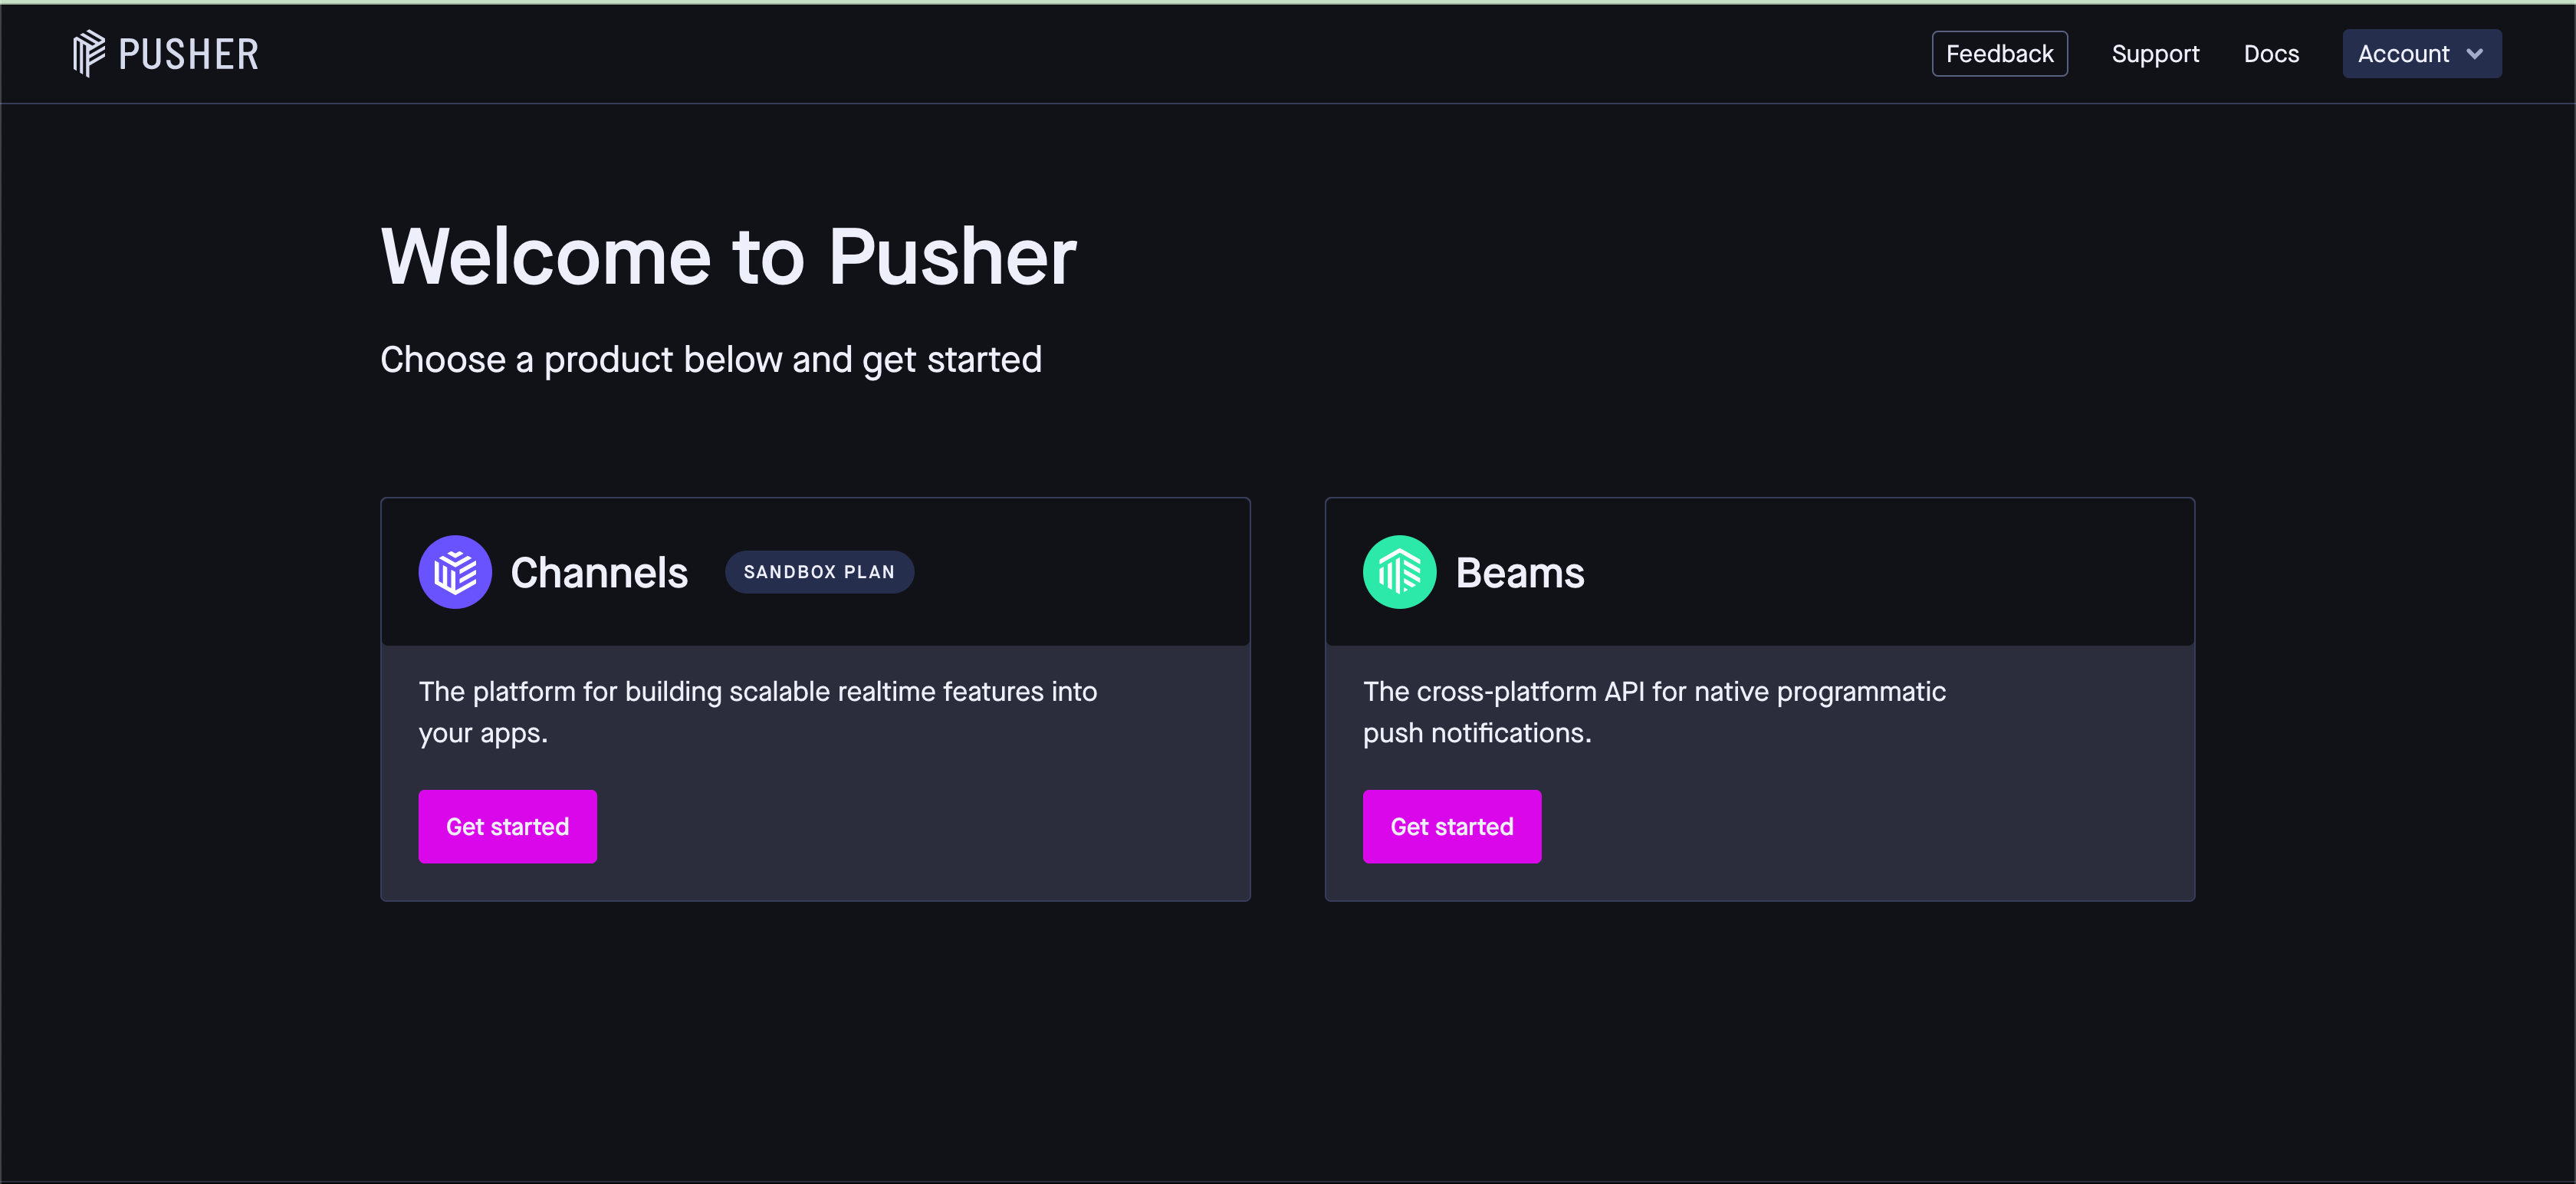Viewport: 2576px width, 1184px height.
Task: Select the Channels card title
Action: tap(599, 573)
